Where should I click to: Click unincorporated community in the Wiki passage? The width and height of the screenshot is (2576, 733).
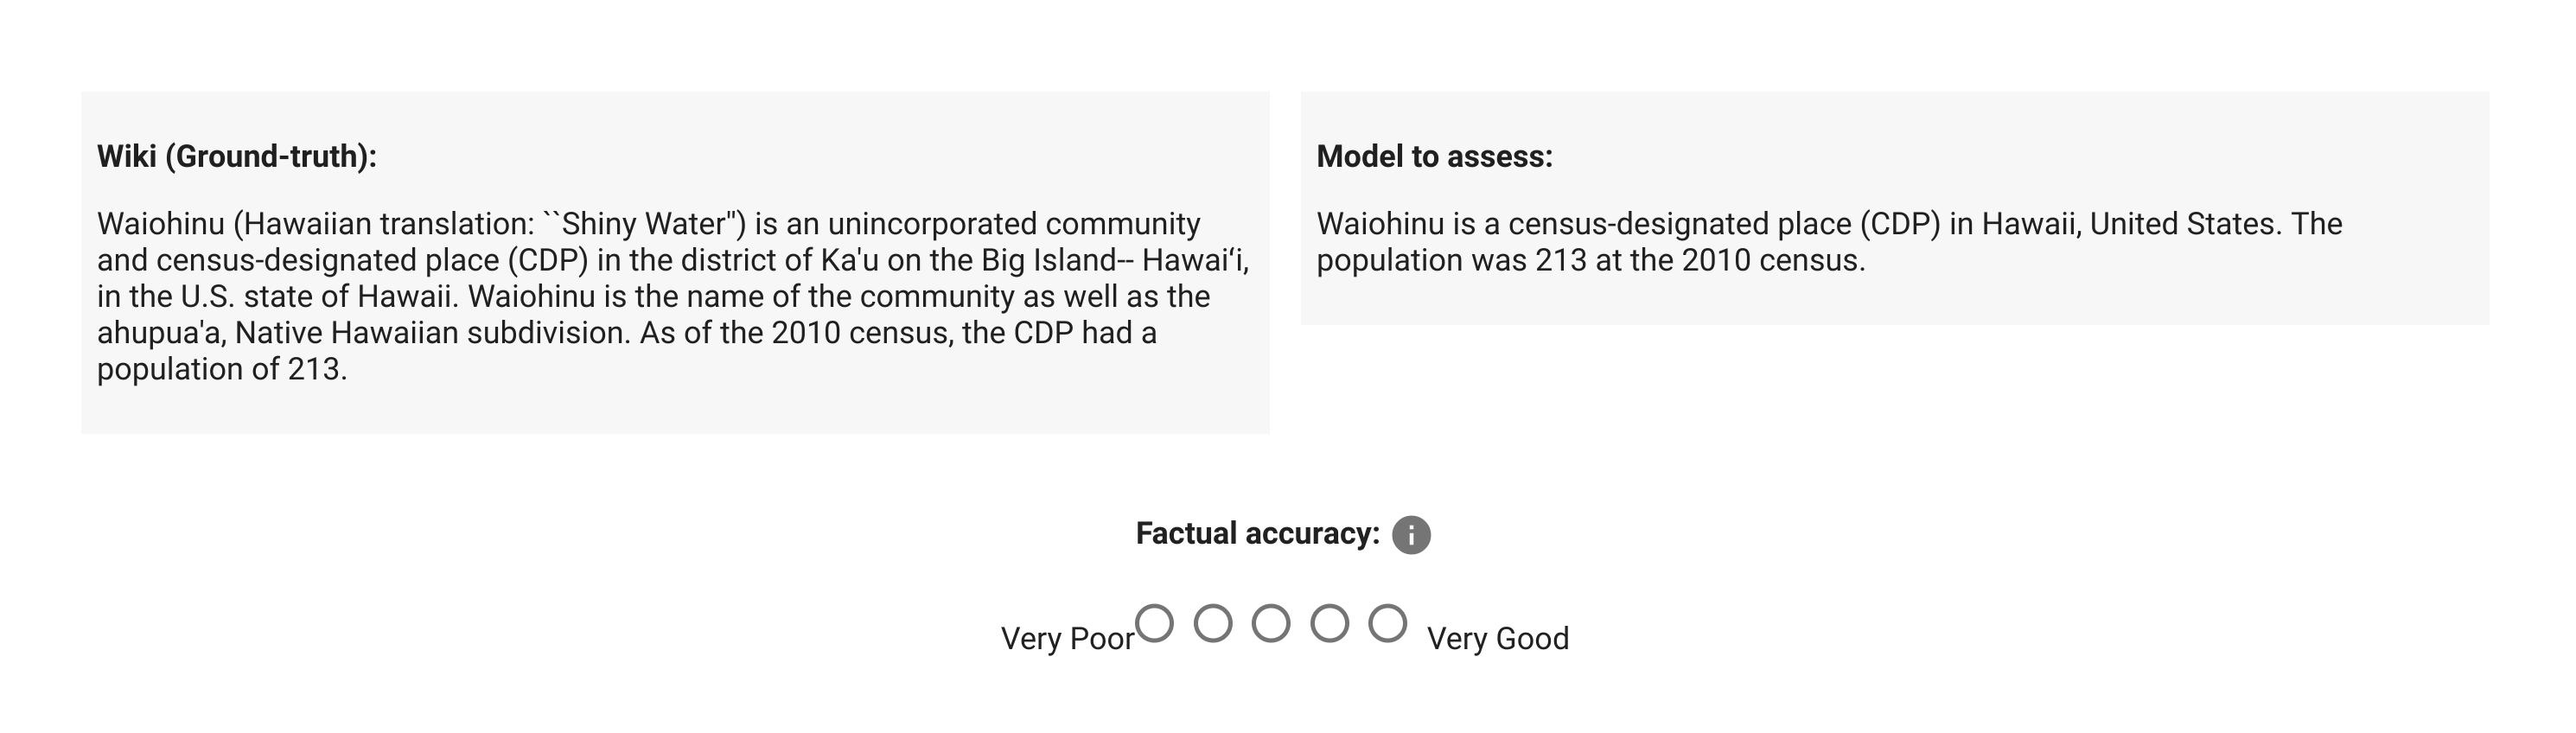tap(1013, 223)
